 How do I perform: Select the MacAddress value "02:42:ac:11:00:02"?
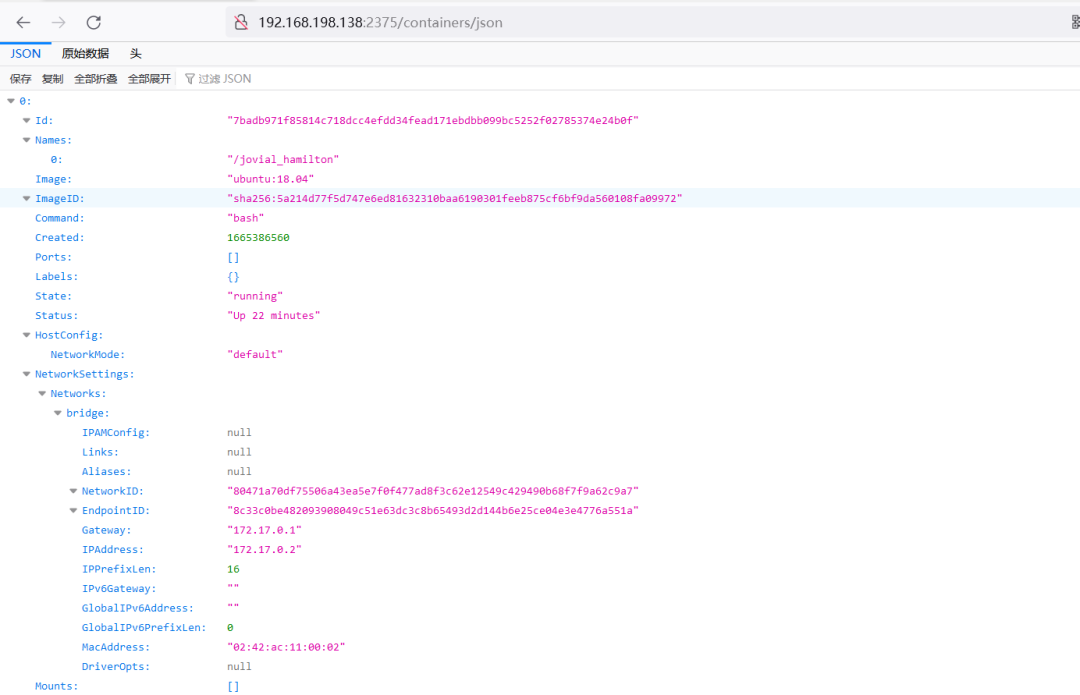[286, 647]
